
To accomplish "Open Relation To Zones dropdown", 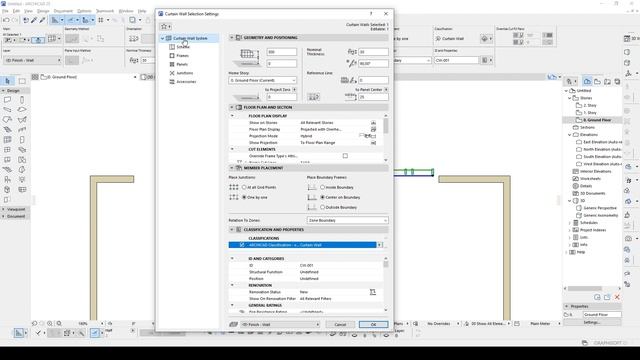I will click(347, 220).
